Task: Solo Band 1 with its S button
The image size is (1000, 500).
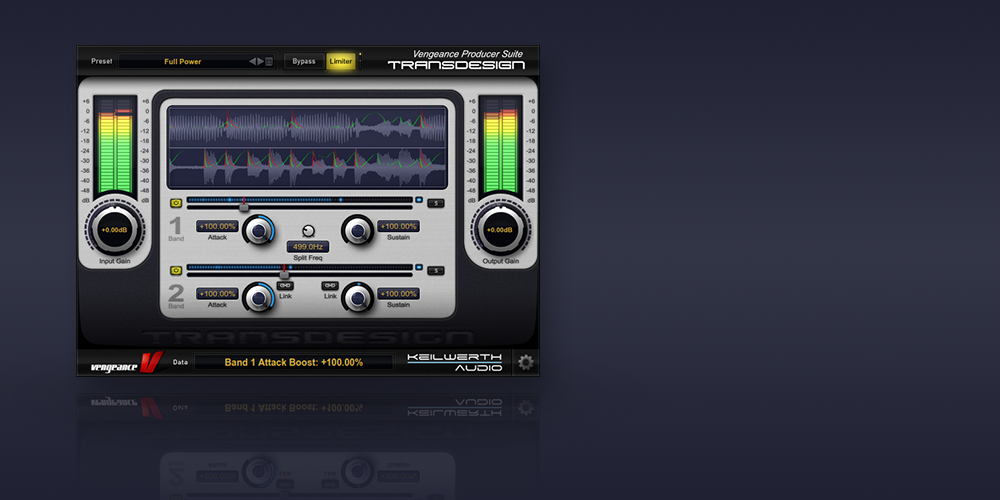Action: pyautogui.click(x=436, y=203)
